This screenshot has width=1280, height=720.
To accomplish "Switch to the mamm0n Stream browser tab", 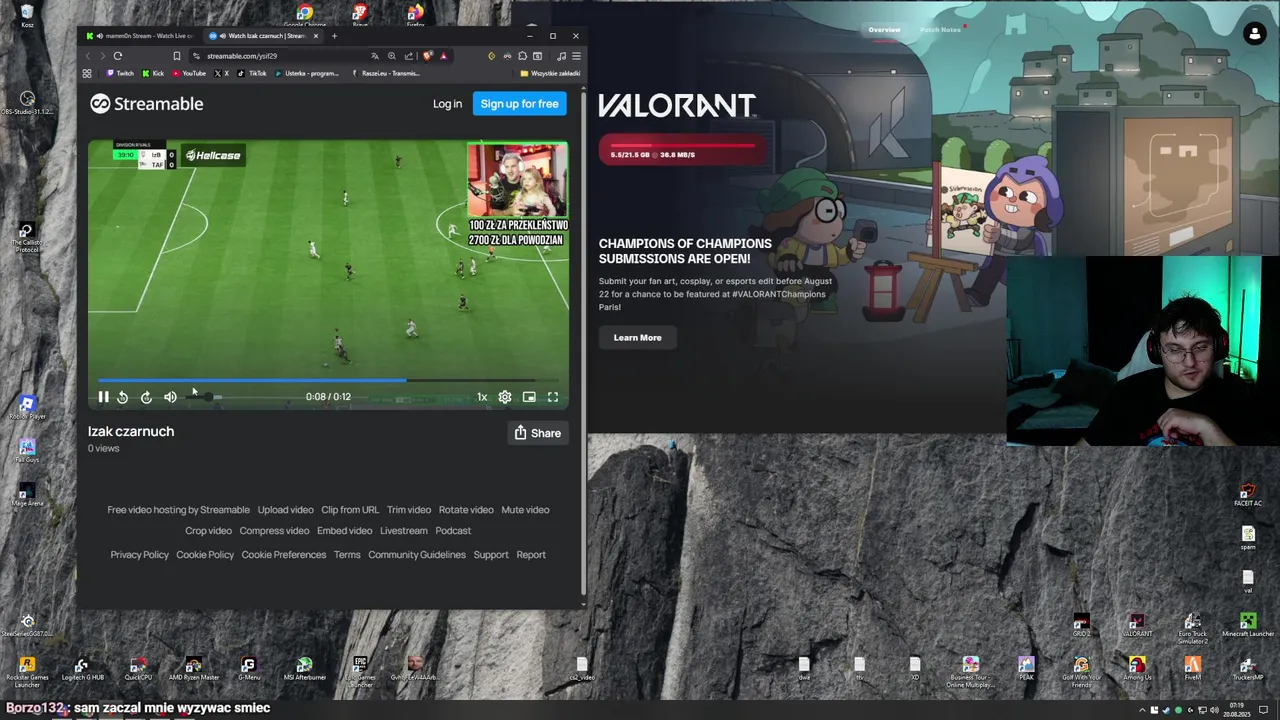I will [x=139, y=36].
